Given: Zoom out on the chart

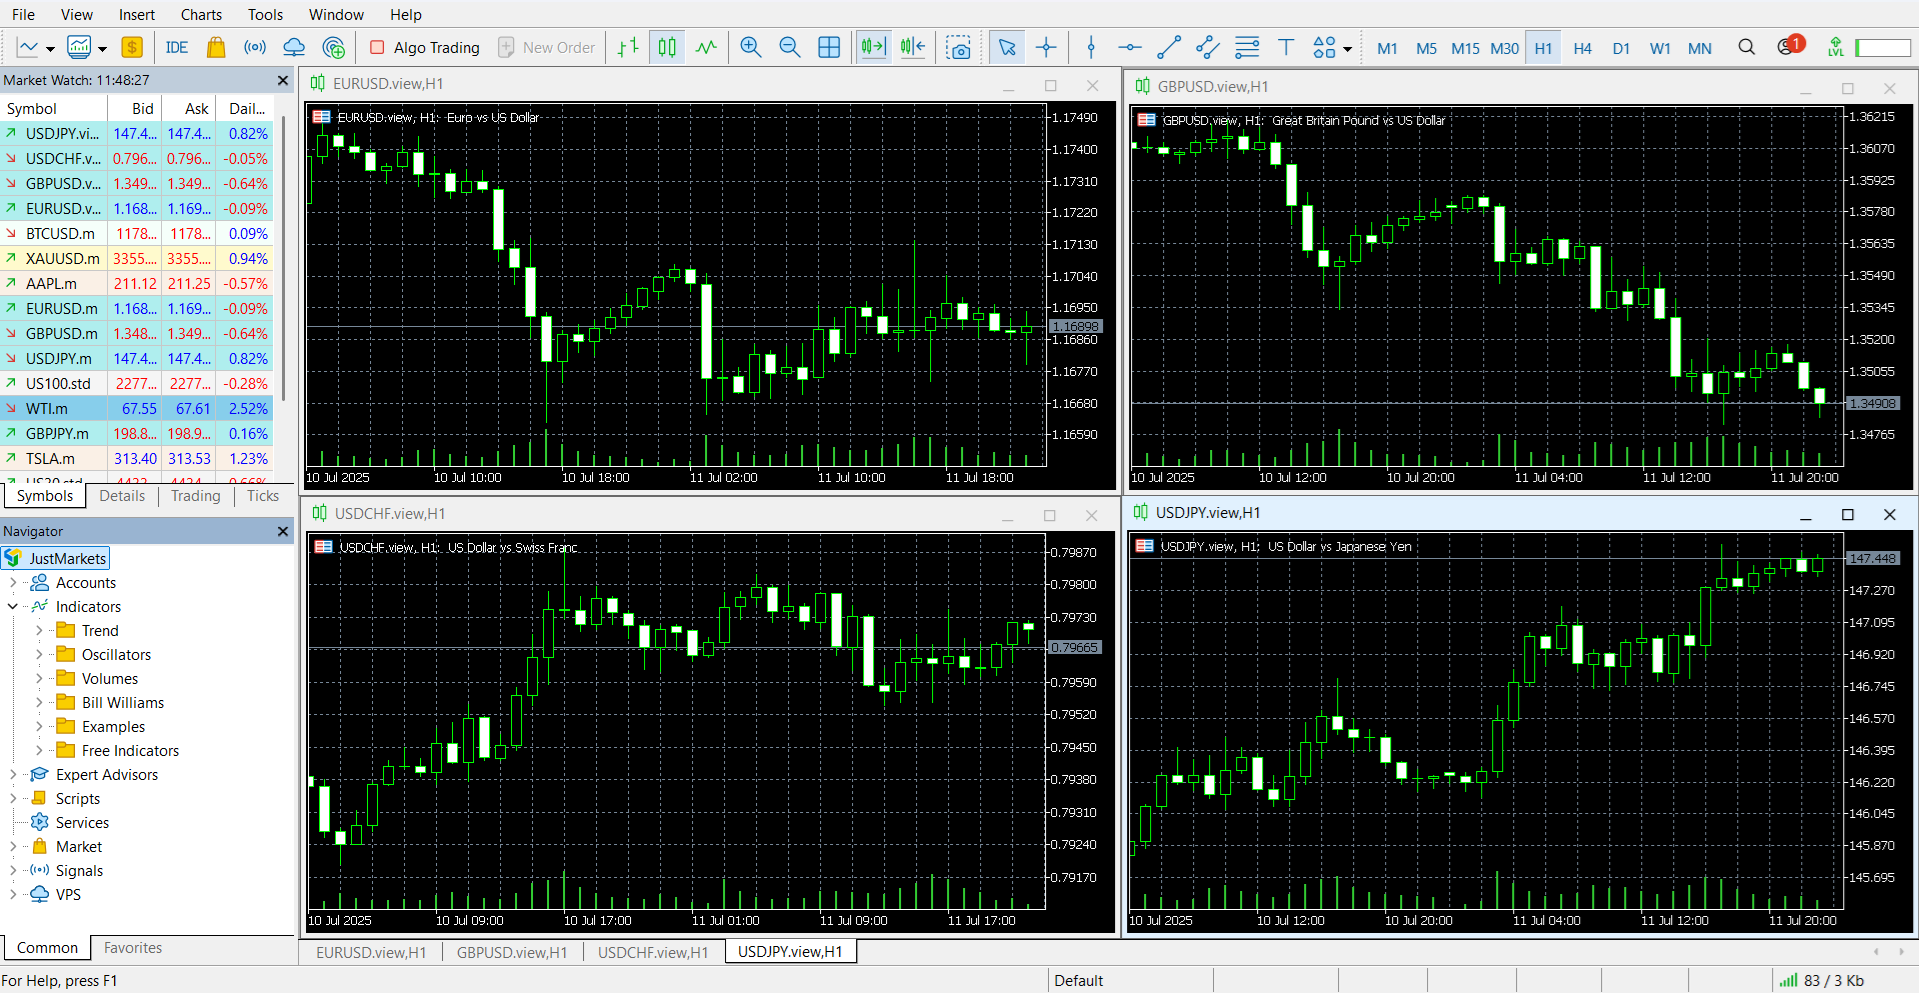Looking at the screenshot, I should [790, 47].
